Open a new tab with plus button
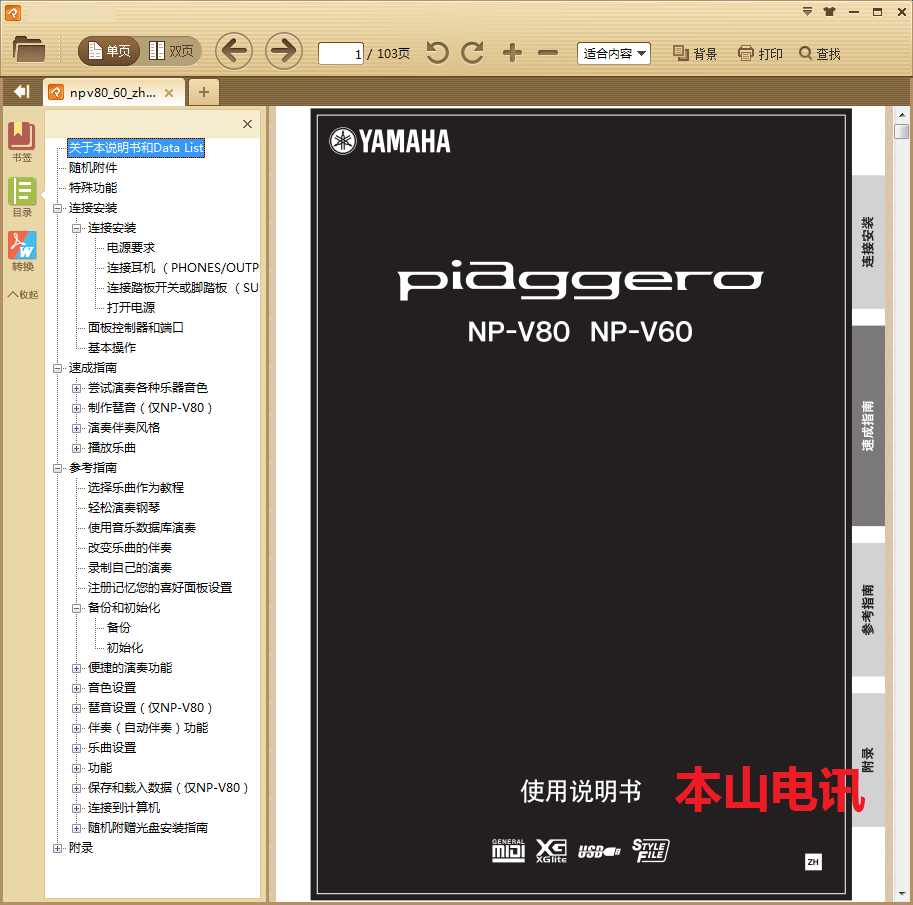The height and width of the screenshot is (905, 913). [204, 92]
